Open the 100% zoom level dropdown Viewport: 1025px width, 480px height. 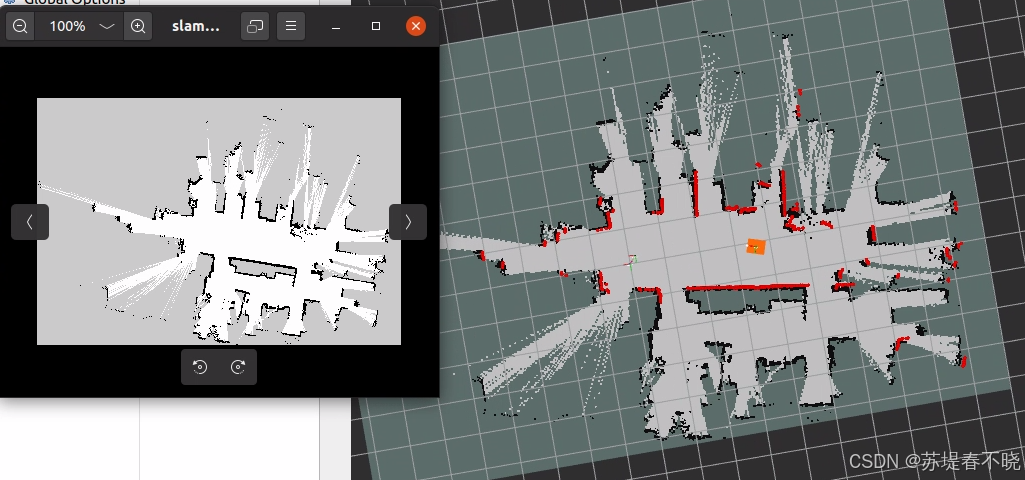[x=107, y=26]
